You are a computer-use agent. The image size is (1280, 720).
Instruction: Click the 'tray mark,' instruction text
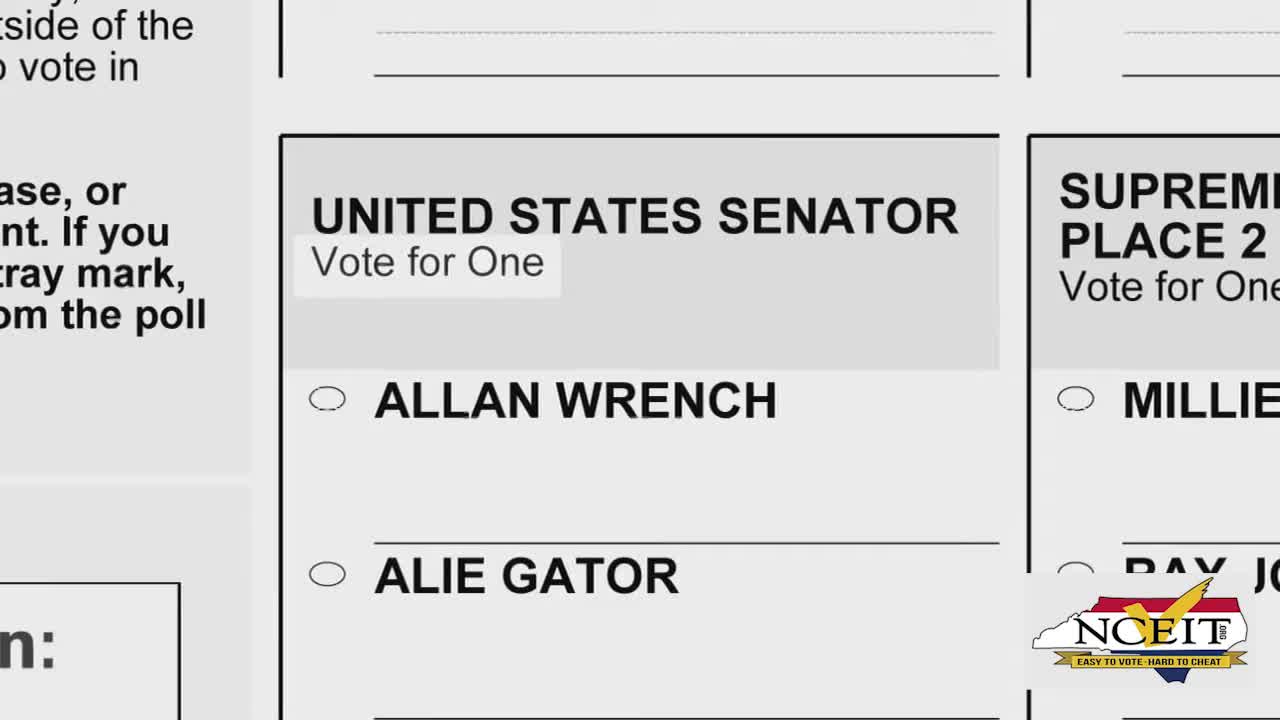click(x=92, y=272)
